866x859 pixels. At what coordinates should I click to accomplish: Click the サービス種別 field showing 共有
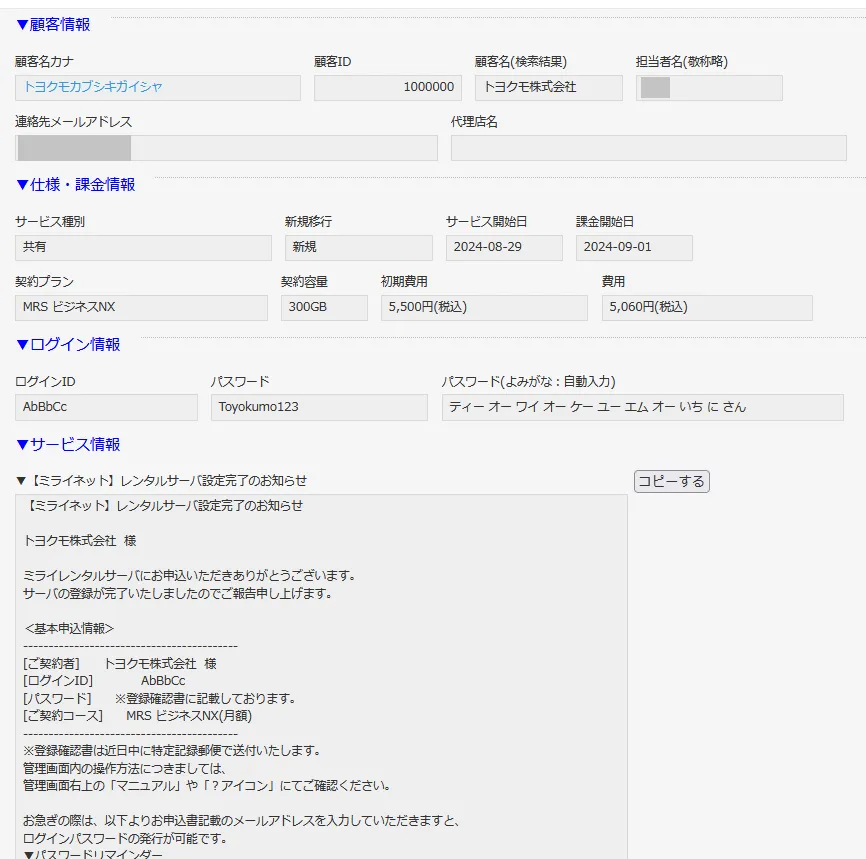pyautogui.click(x=143, y=248)
